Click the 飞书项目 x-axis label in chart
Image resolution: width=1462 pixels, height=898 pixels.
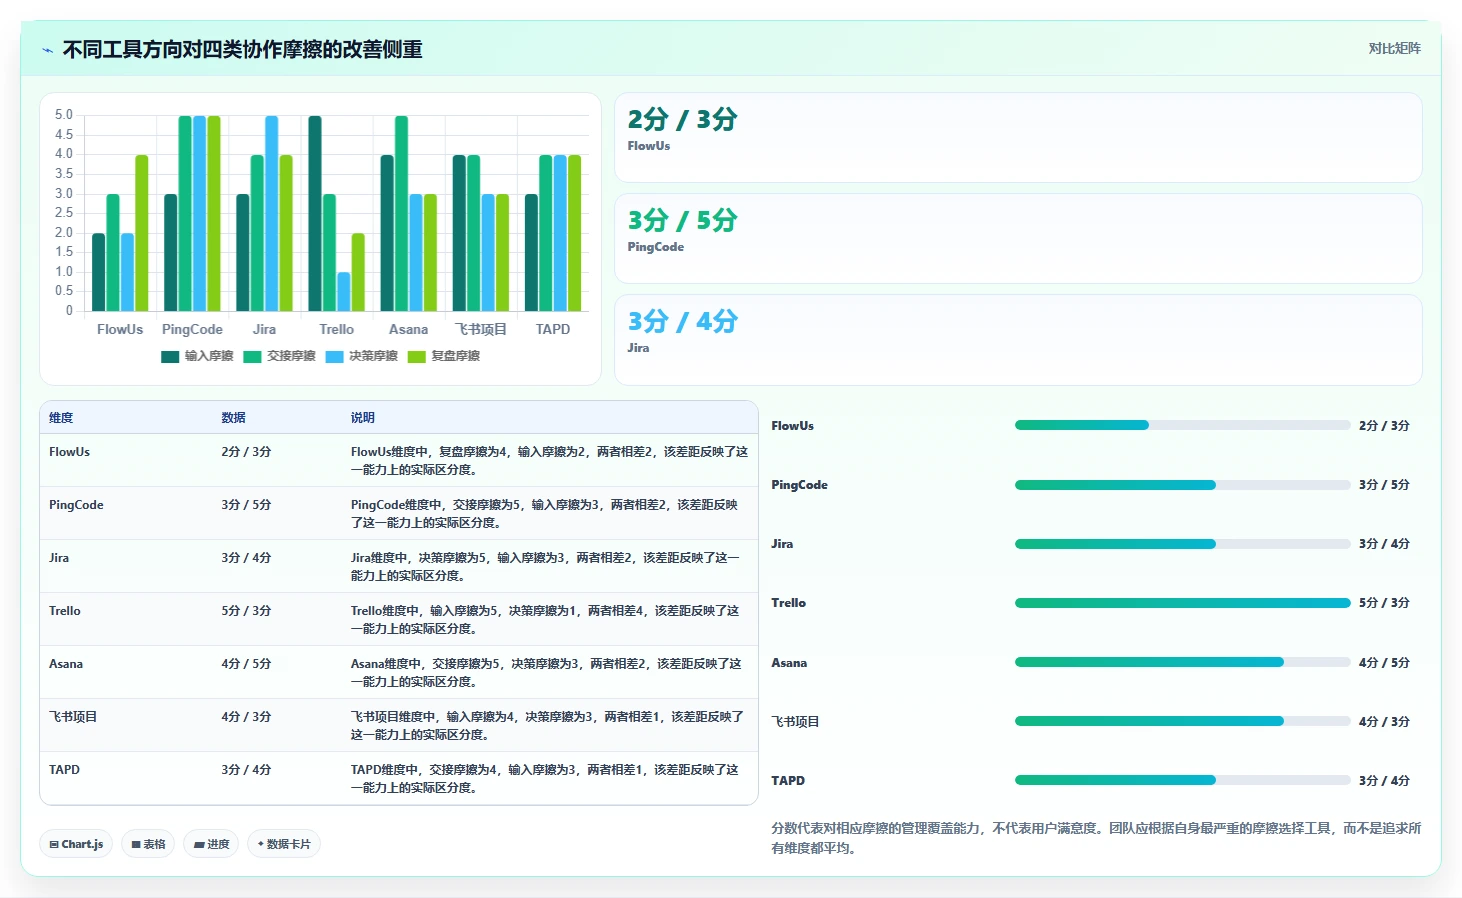pos(481,329)
